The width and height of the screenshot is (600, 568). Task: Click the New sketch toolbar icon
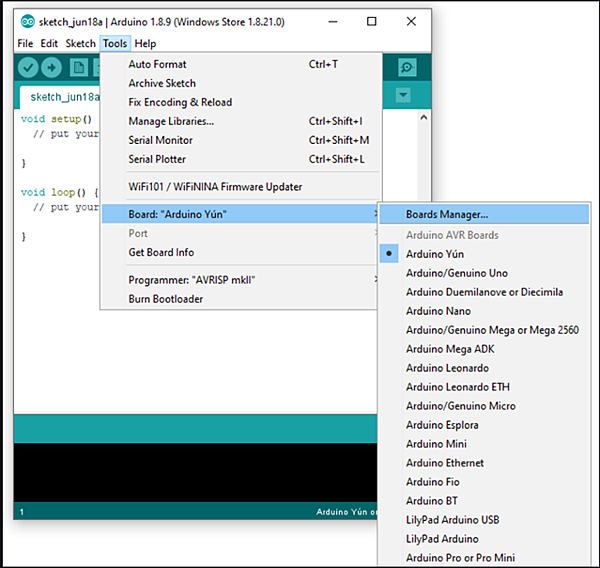pyautogui.click(x=79, y=68)
